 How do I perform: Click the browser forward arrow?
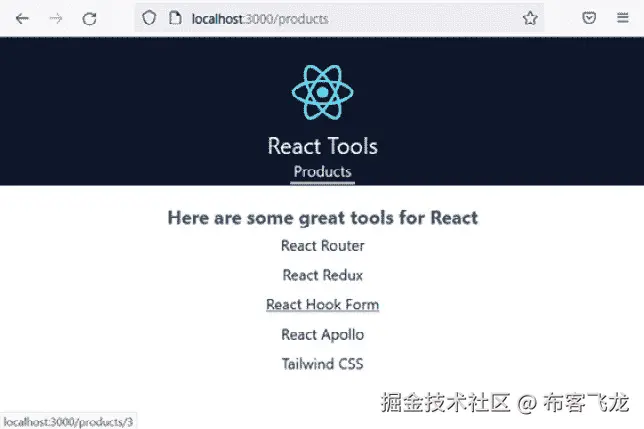tap(55, 18)
